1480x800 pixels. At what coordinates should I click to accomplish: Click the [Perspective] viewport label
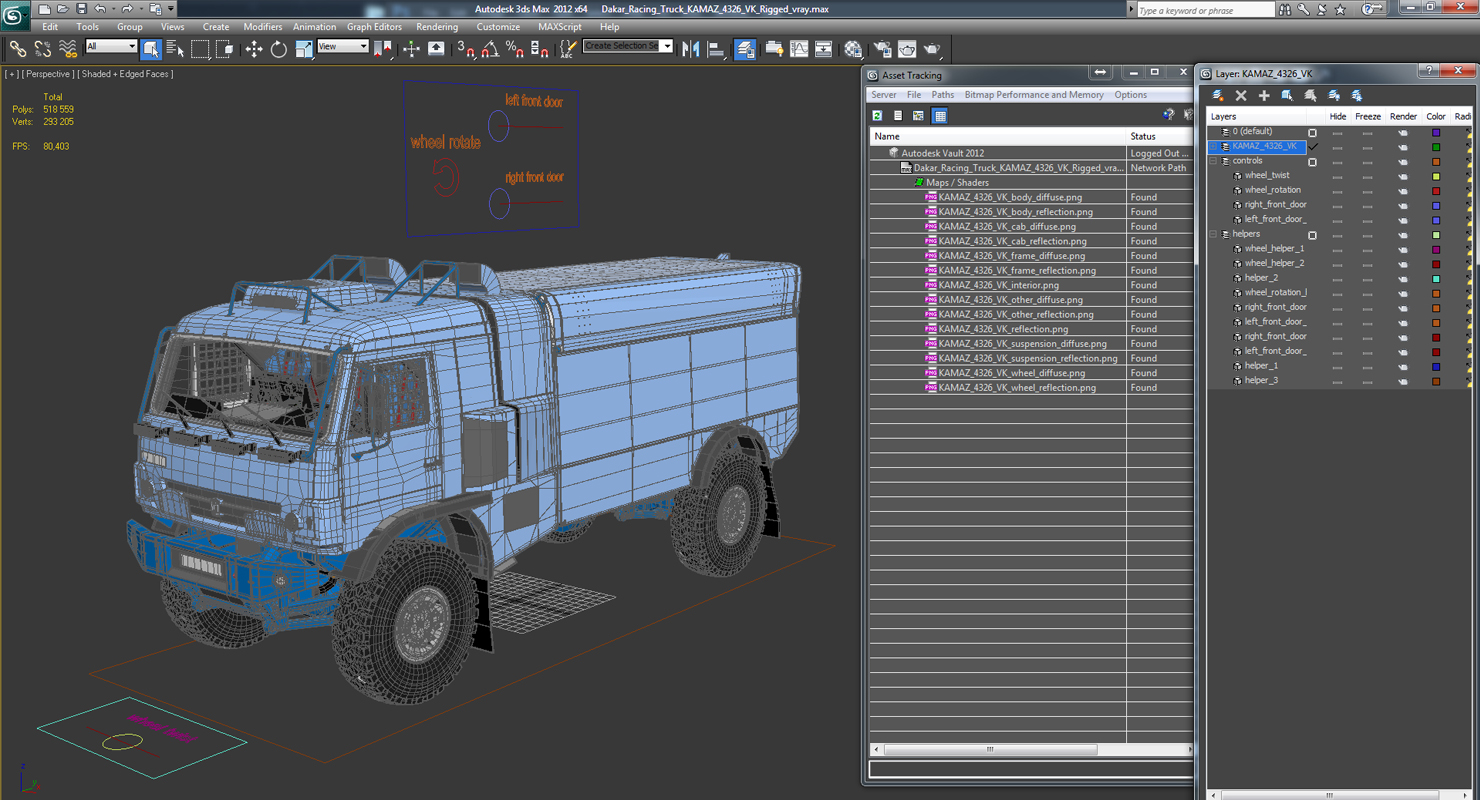(x=48, y=74)
